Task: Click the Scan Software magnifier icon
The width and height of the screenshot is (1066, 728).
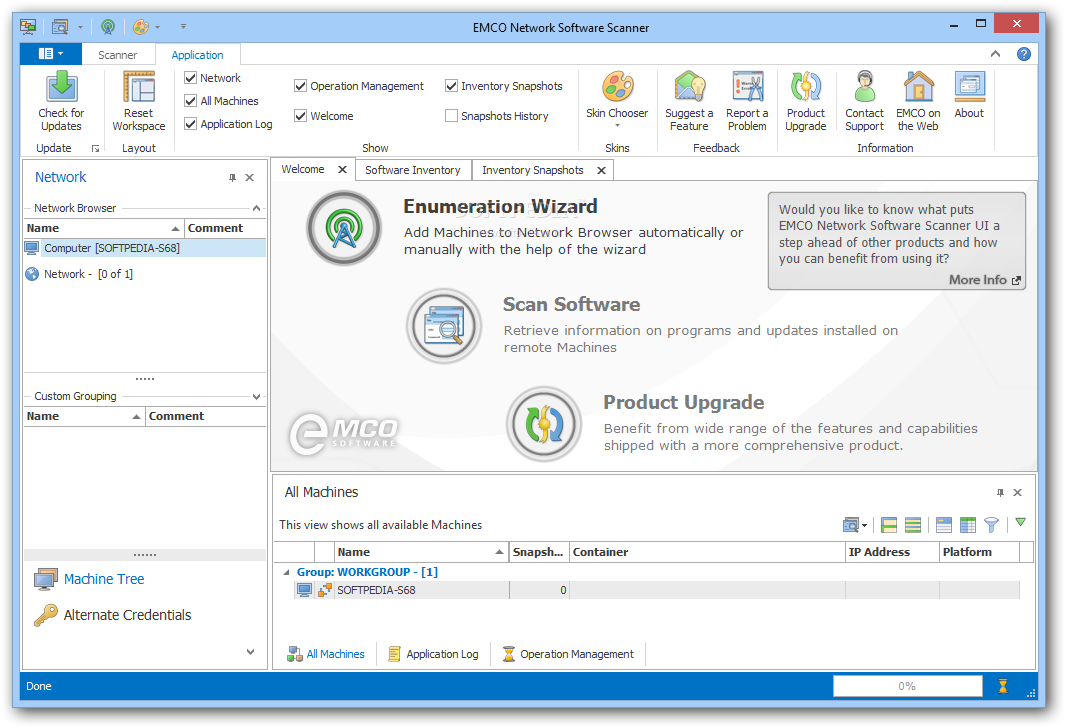Action: (x=444, y=326)
